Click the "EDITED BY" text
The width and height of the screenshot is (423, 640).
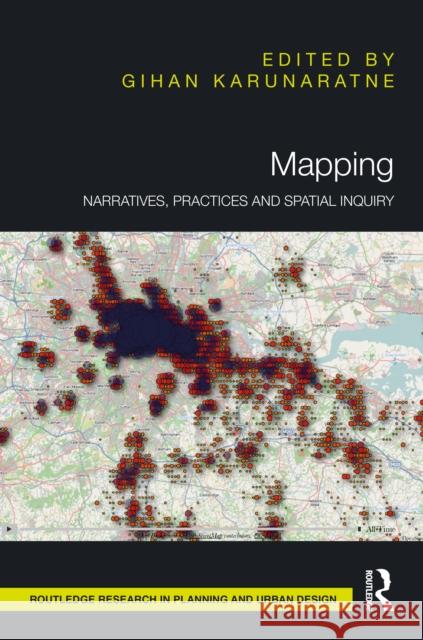pos(329,60)
